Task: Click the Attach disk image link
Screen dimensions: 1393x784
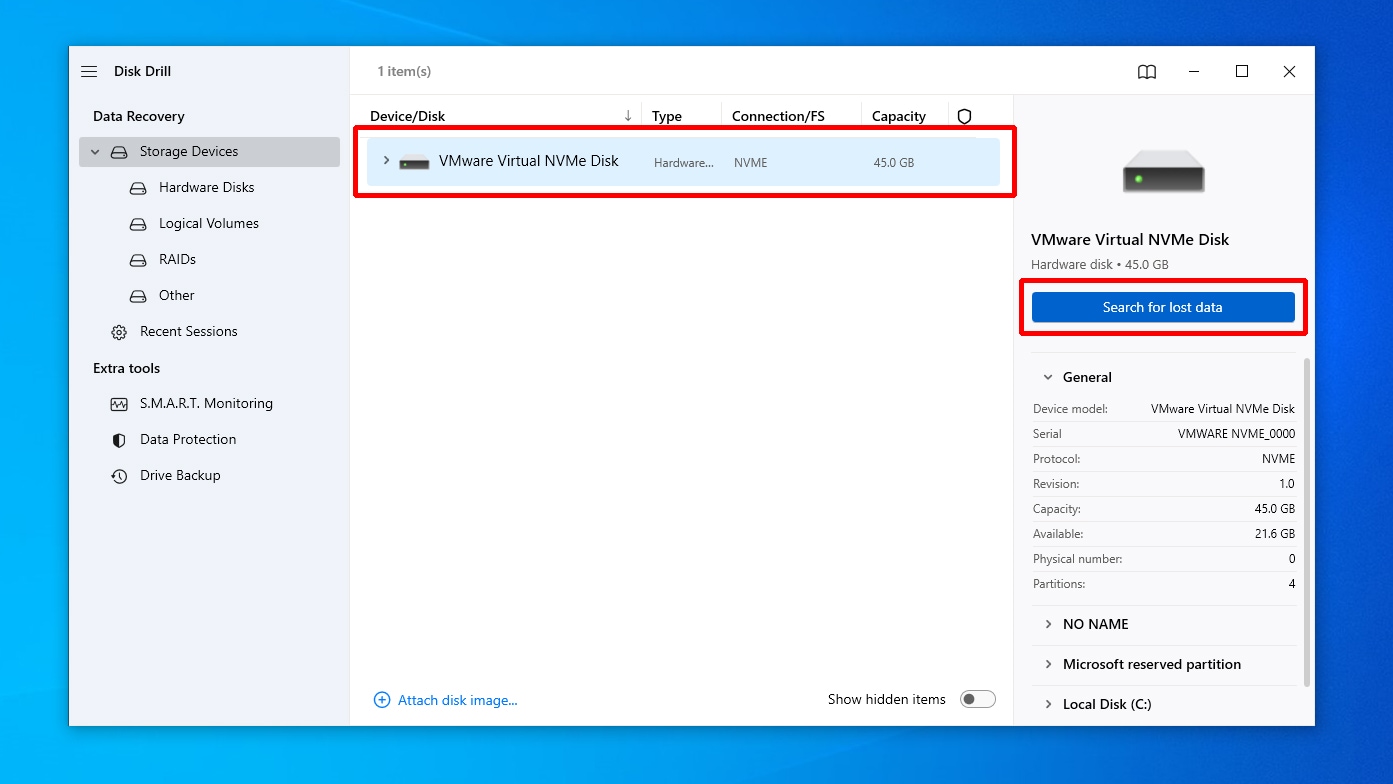Action: point(458,700)
